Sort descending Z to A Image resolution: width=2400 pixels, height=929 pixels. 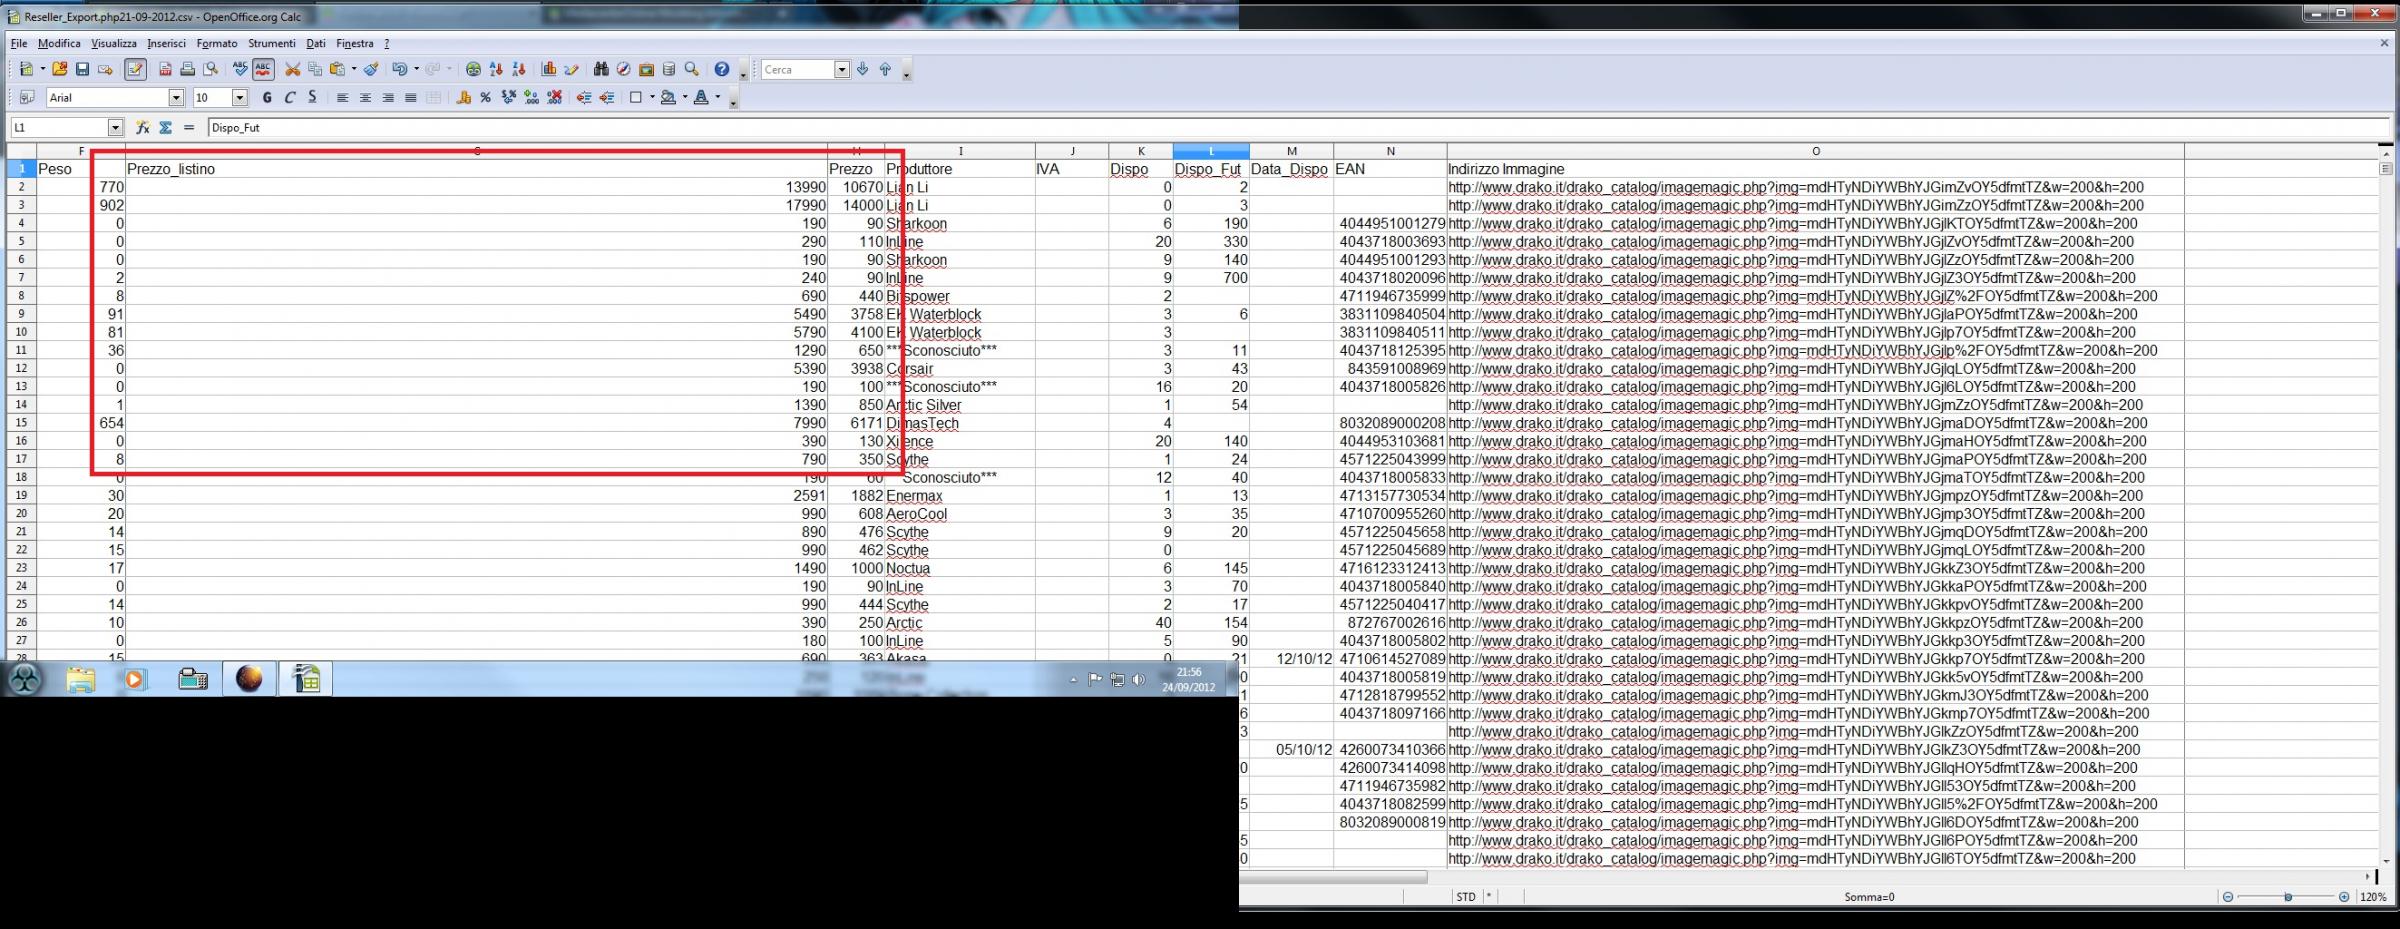[518, 69]
